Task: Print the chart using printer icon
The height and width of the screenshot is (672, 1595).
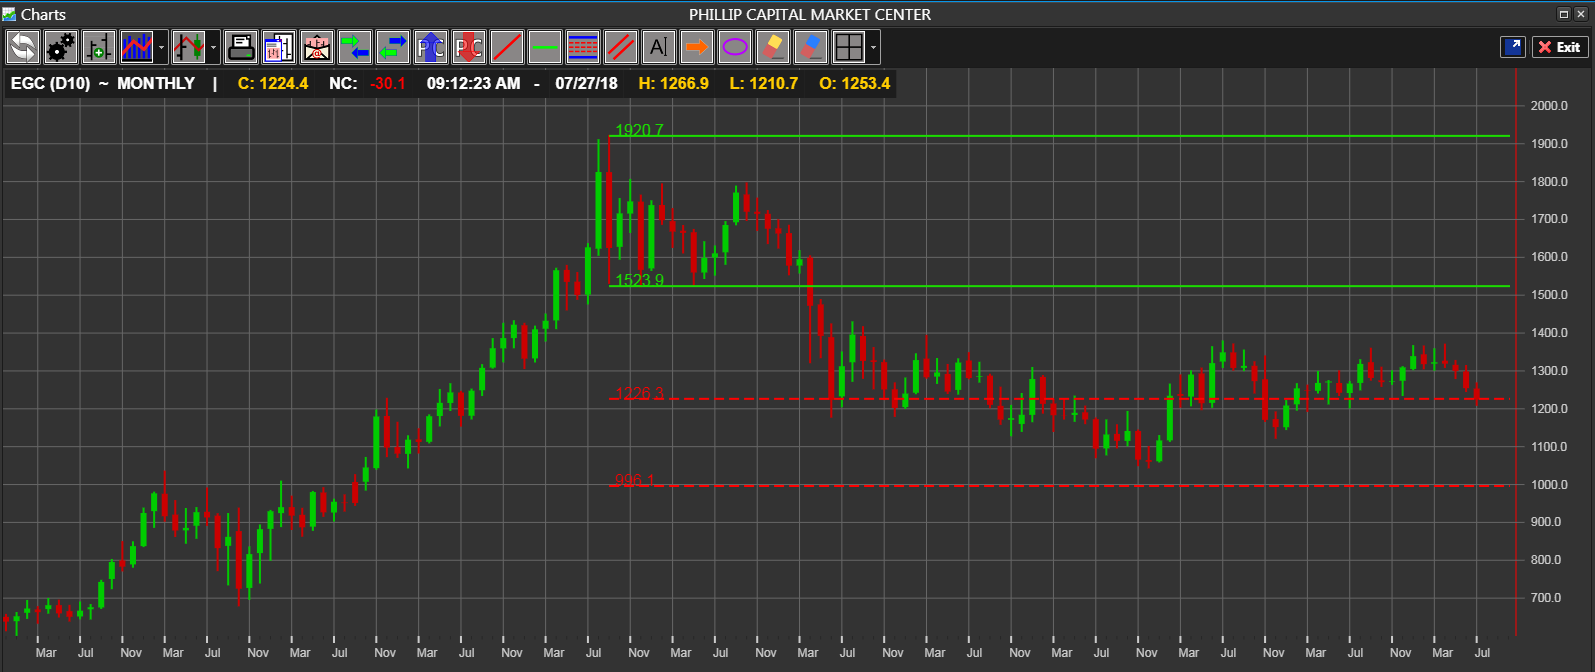Action: coord(241,47)
